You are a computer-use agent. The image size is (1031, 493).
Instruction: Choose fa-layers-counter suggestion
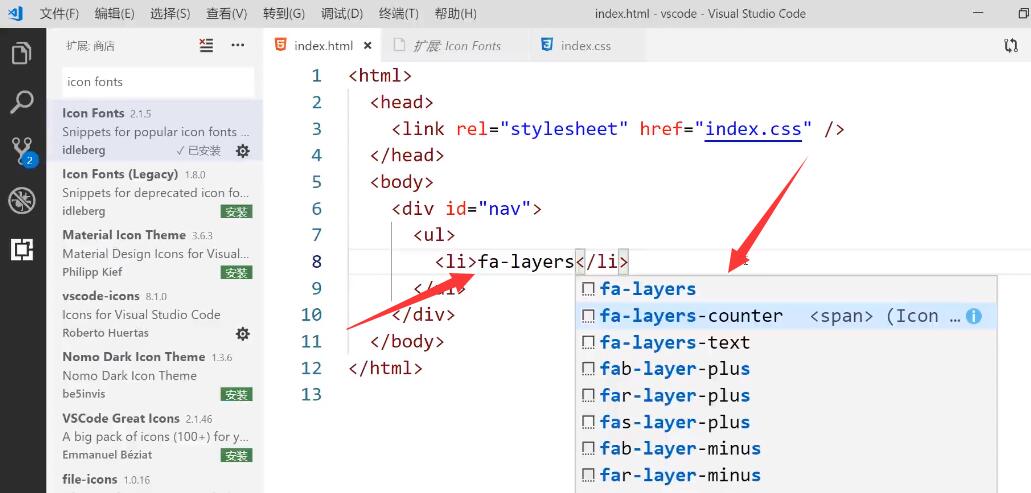coord(786,316)
